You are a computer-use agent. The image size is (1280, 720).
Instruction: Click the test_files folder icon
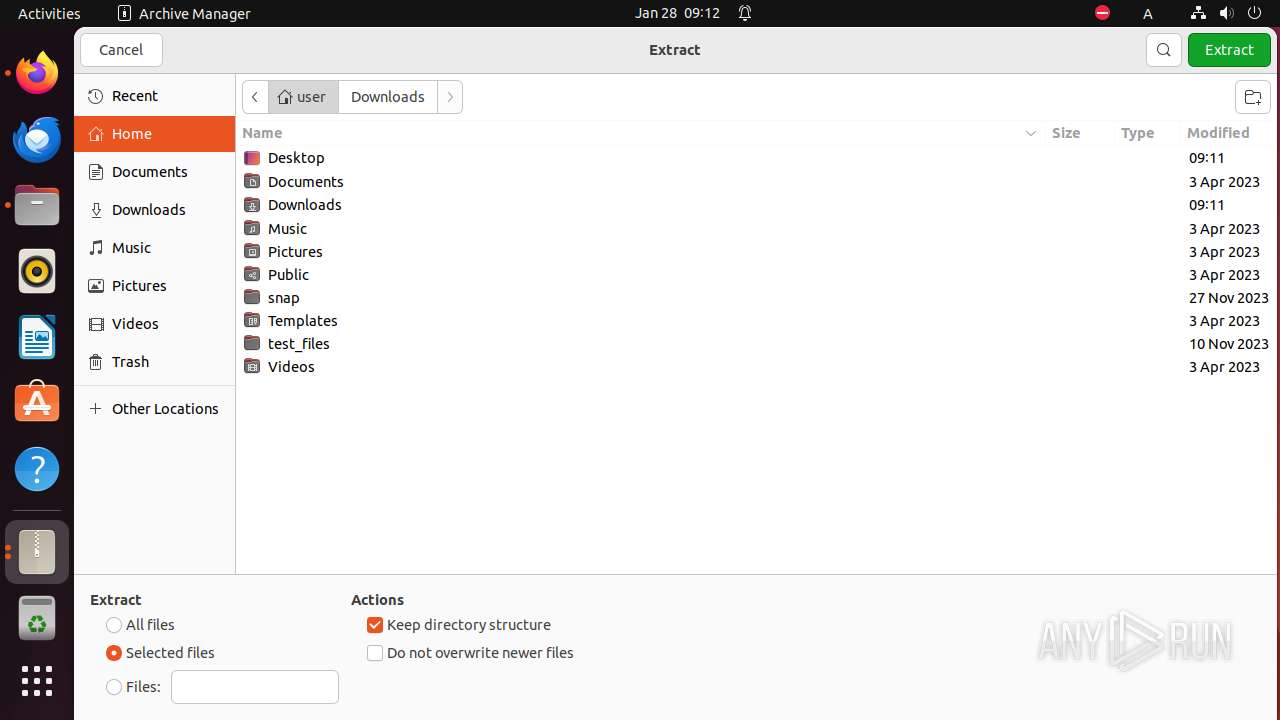click(252, 343)
